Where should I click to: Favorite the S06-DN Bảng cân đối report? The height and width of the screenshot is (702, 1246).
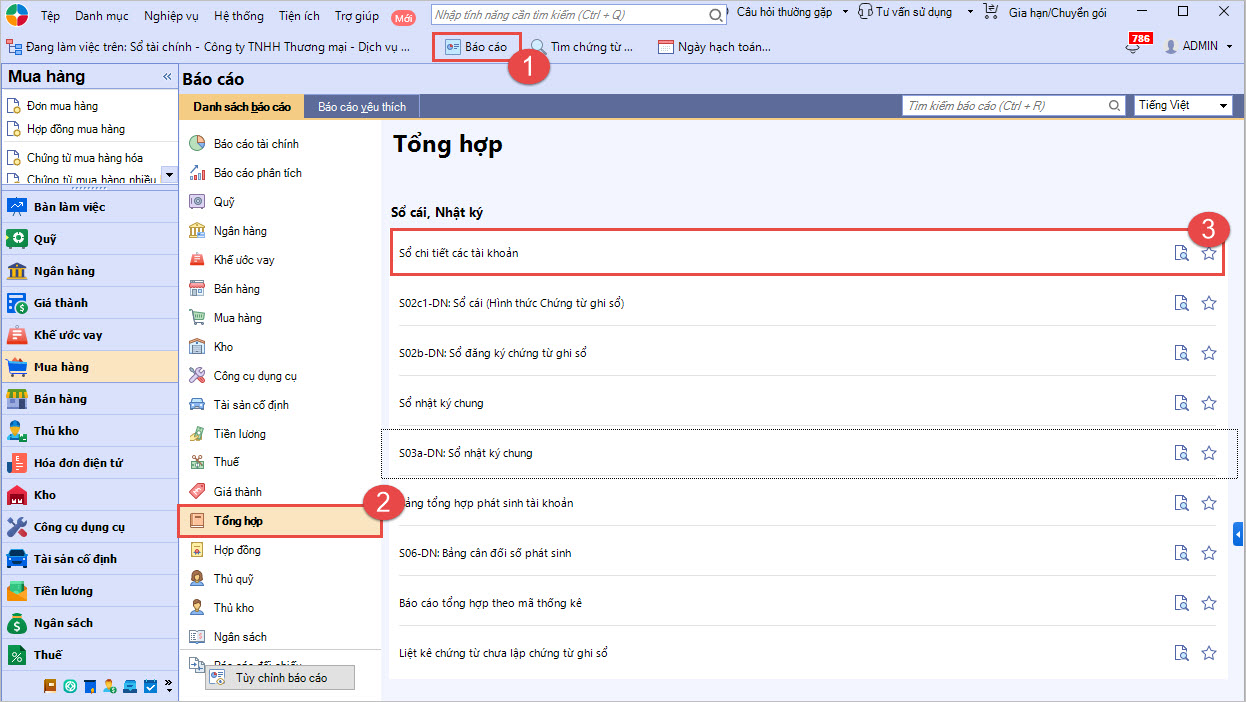coord(1208,553)
